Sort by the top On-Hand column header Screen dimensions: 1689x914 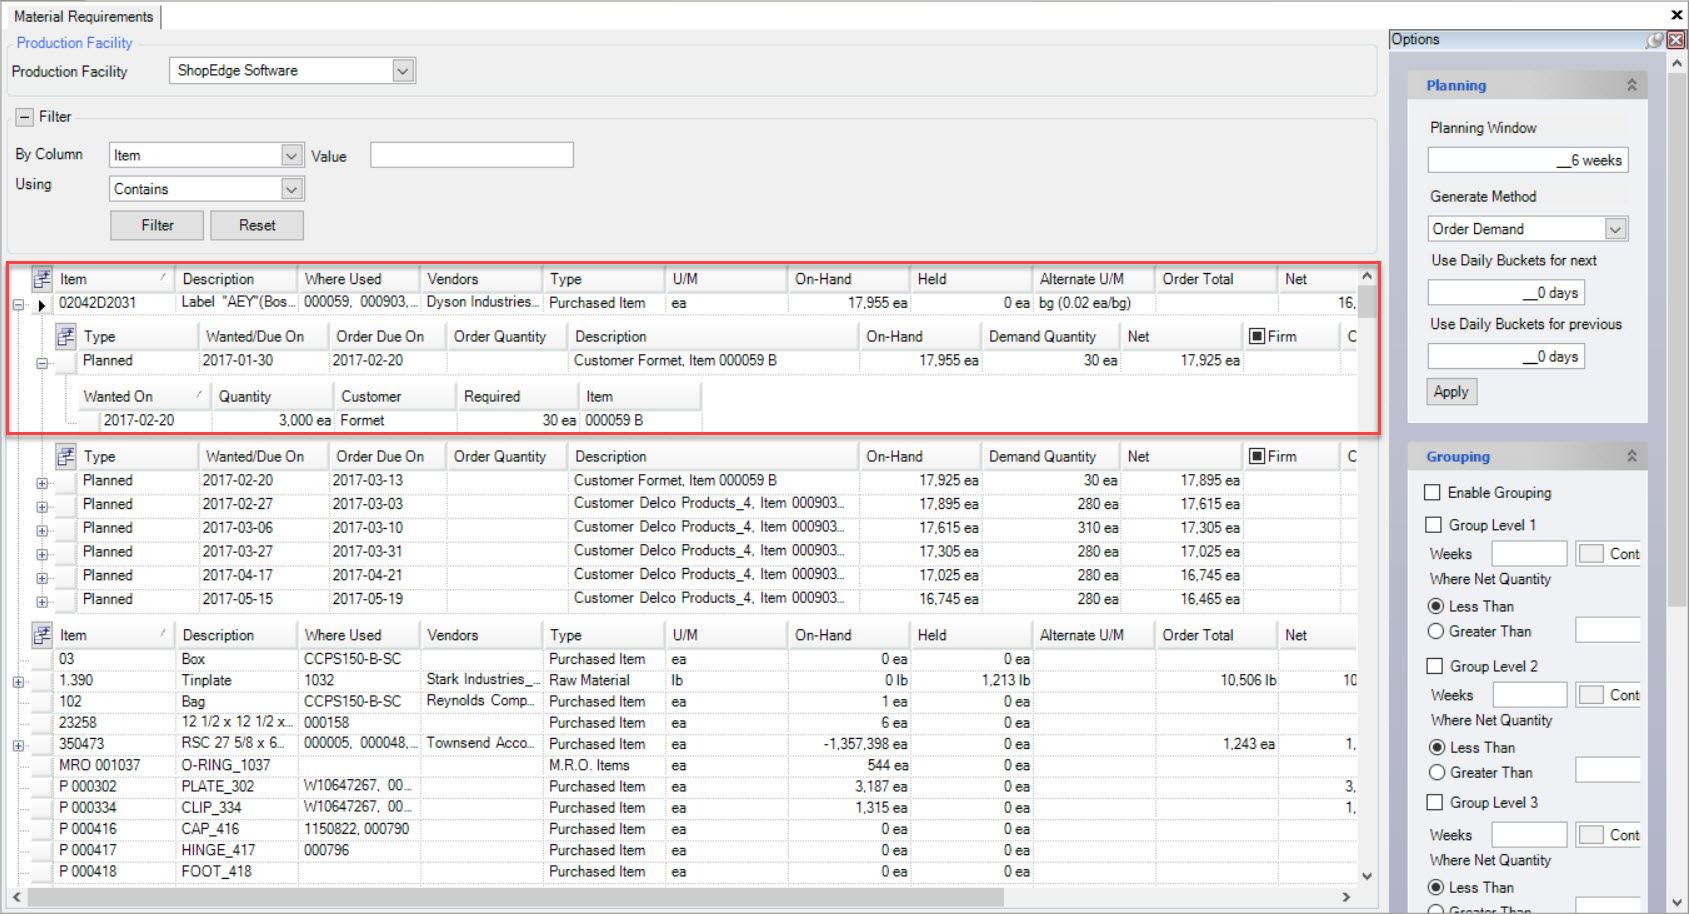849,279
